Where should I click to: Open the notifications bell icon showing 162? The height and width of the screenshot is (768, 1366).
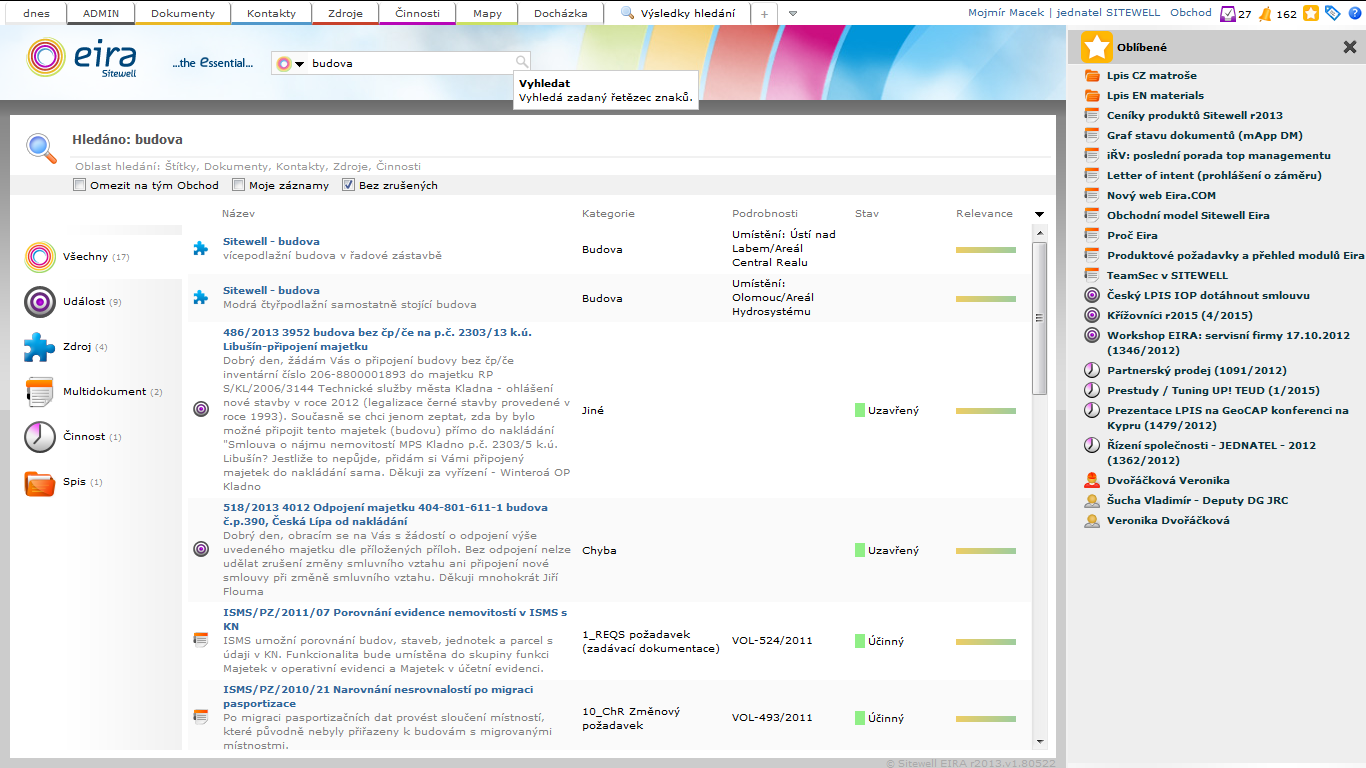click(x=1265, y=13)
